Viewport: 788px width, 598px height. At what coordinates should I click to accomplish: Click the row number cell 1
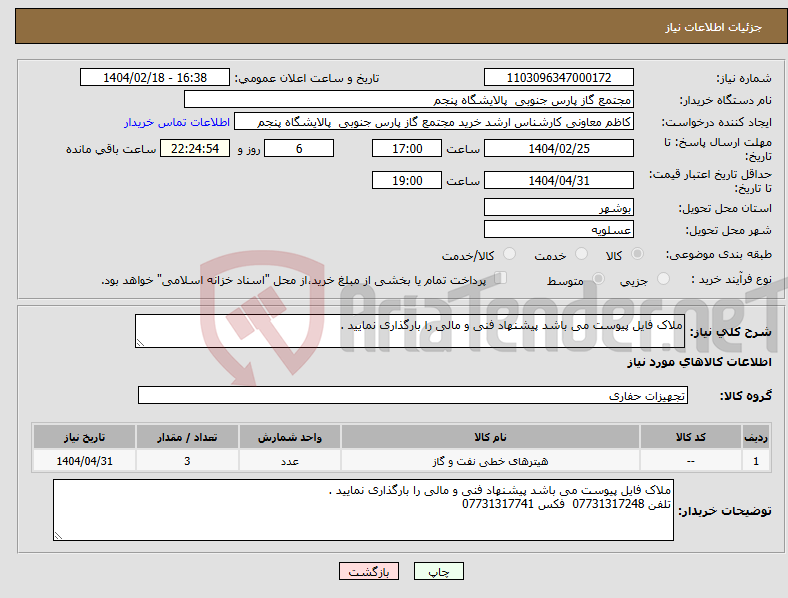point(755,461)
